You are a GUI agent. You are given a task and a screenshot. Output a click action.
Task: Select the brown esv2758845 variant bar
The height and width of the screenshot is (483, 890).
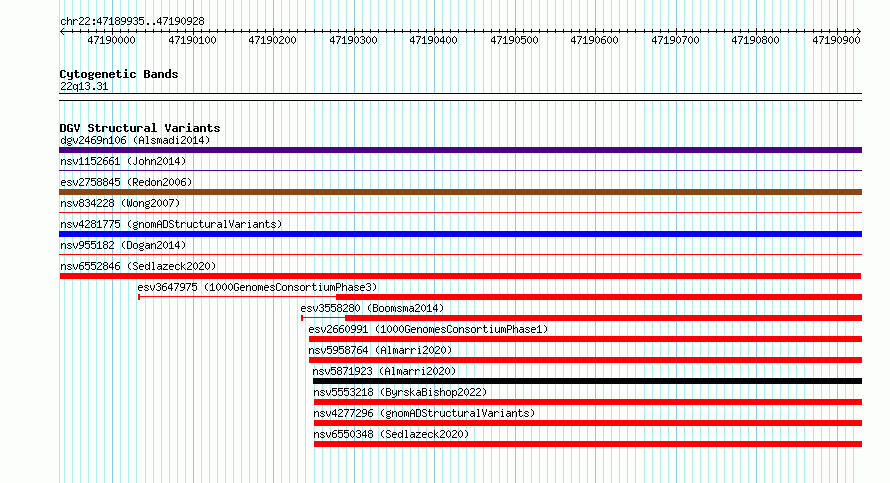pyautogui.click(x=460, y=192)
